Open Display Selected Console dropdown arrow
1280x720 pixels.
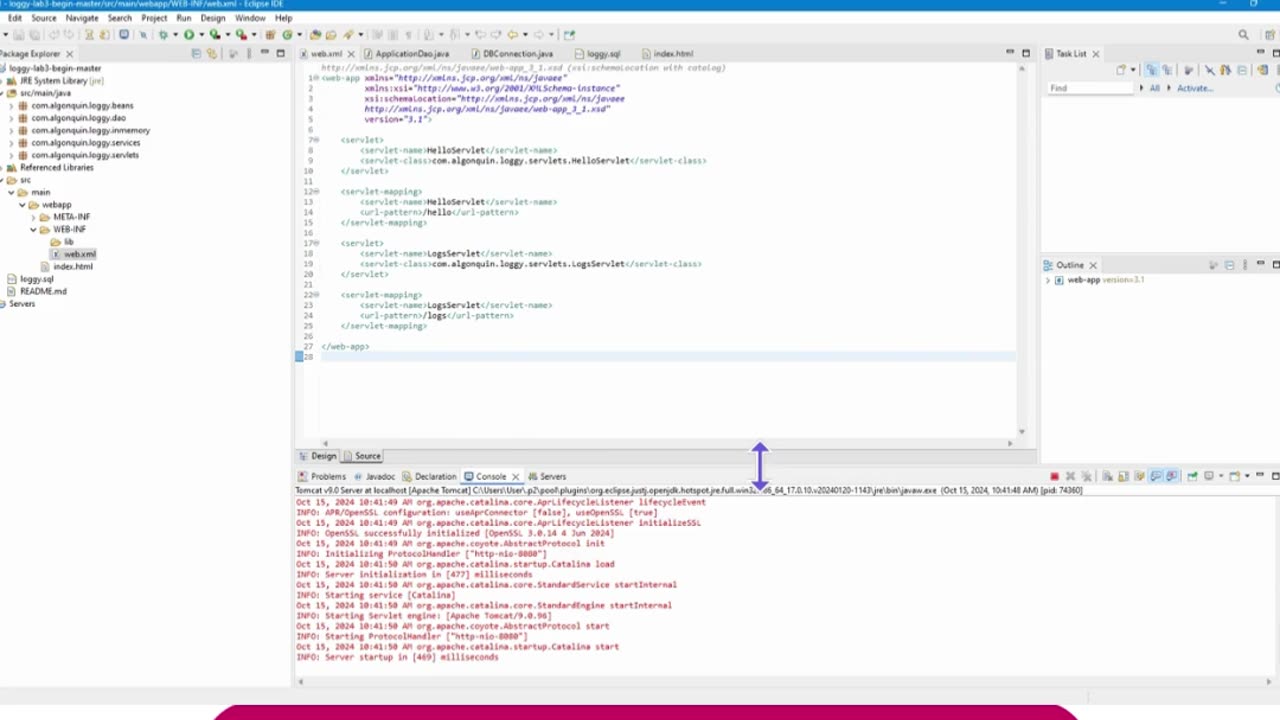coord(1221,476)
